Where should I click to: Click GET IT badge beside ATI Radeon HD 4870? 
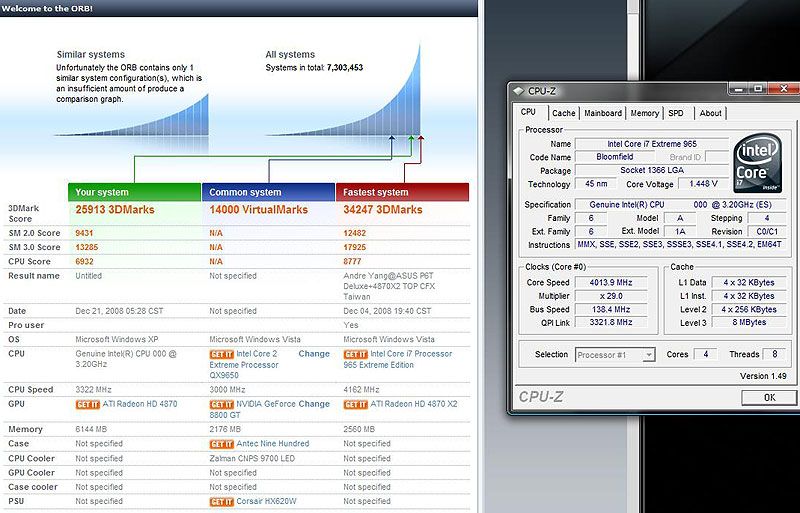pyautogui.click(x=87, y=404)
